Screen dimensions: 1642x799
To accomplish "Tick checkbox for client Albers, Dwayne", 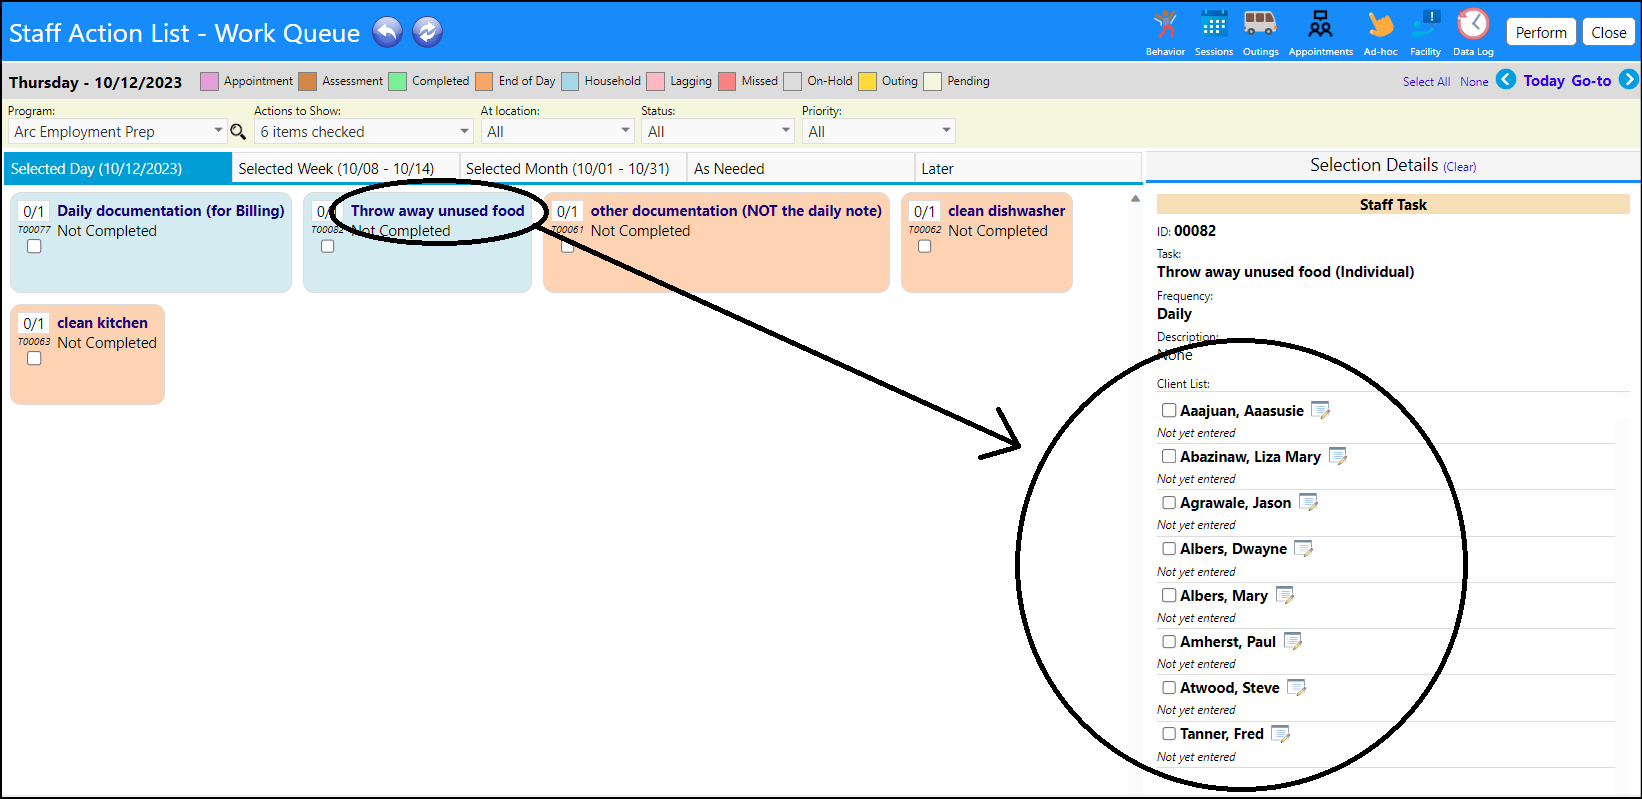I will click(1168, 548).
